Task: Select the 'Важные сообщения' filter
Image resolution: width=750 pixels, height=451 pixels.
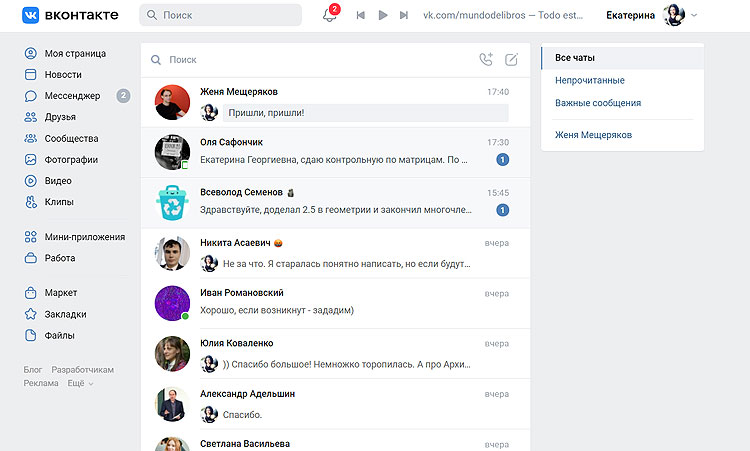Action: [x=598, y=103]
